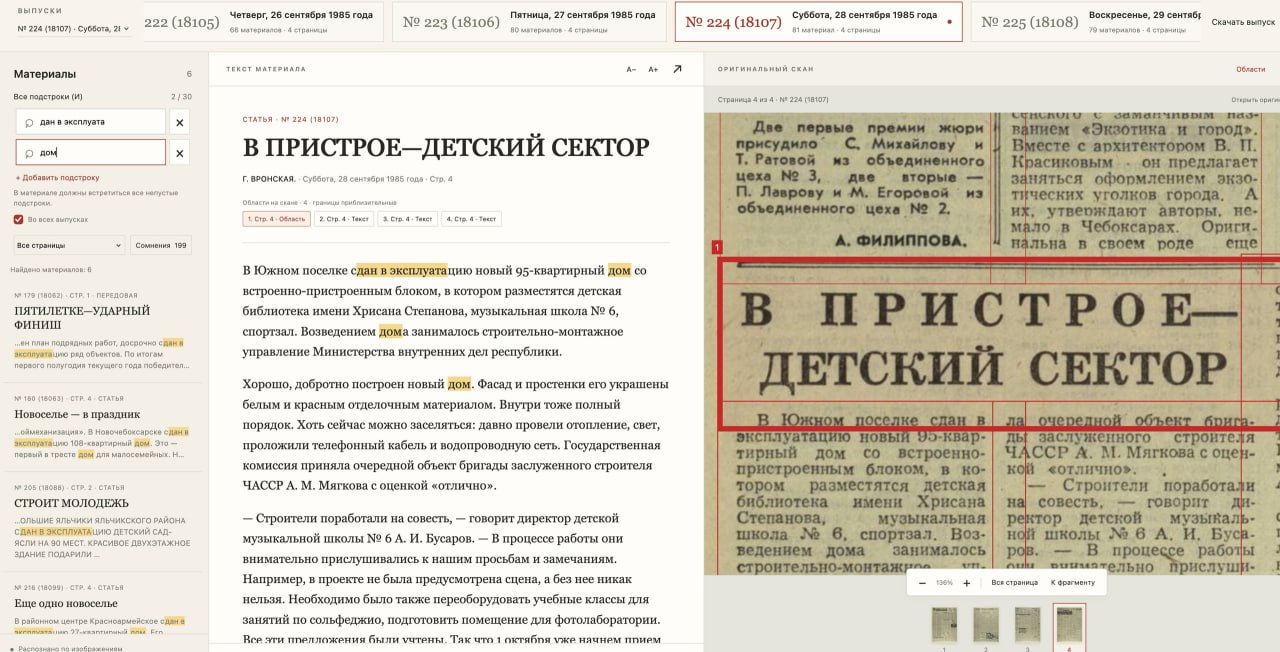Click 'Скачать выпуск' download button

1243,22
